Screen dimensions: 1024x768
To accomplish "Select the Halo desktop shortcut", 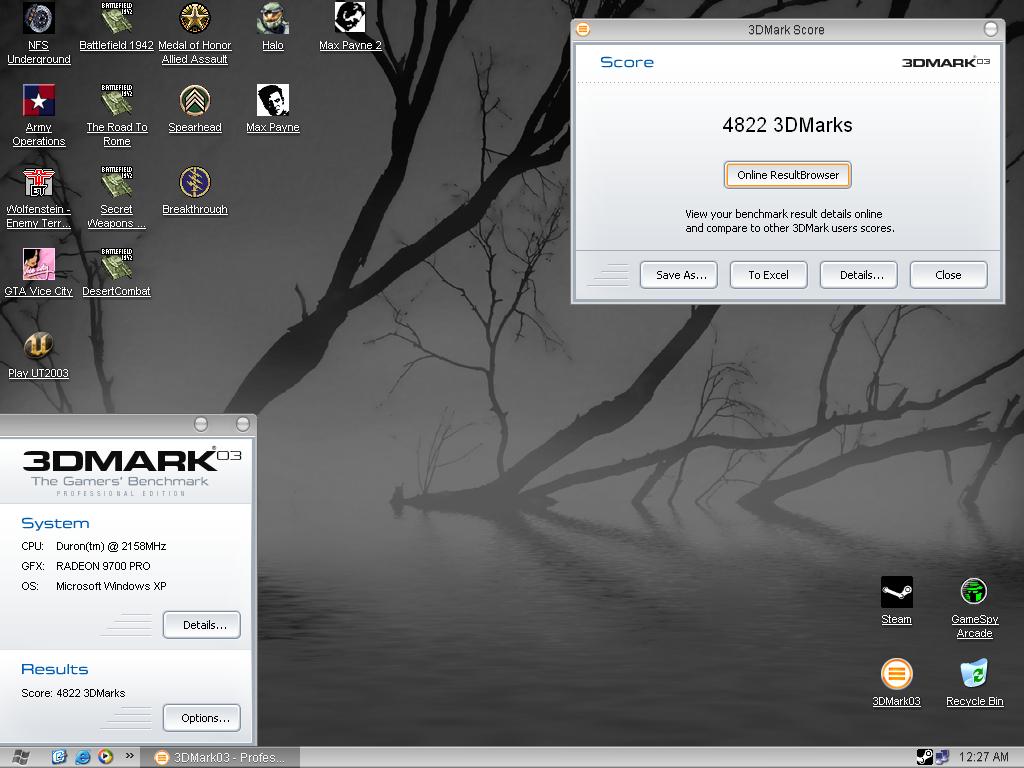I will tap(272, 19).
